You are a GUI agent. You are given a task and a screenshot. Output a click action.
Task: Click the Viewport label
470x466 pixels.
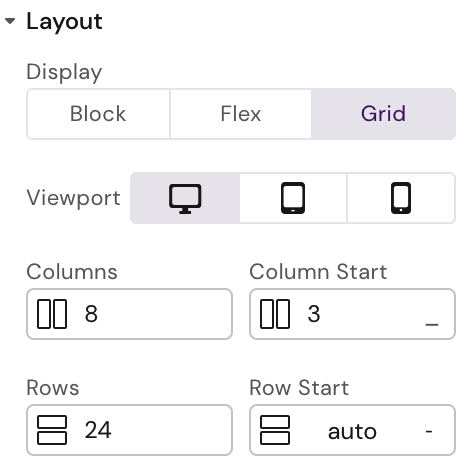point(73,198)
